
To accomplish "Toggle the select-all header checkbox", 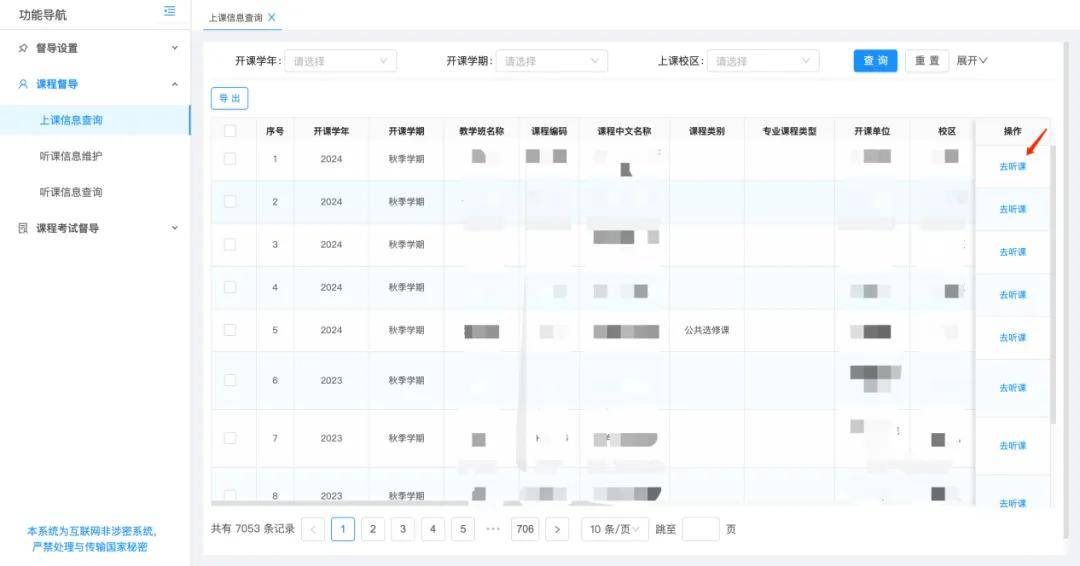I will pos(230,131).
